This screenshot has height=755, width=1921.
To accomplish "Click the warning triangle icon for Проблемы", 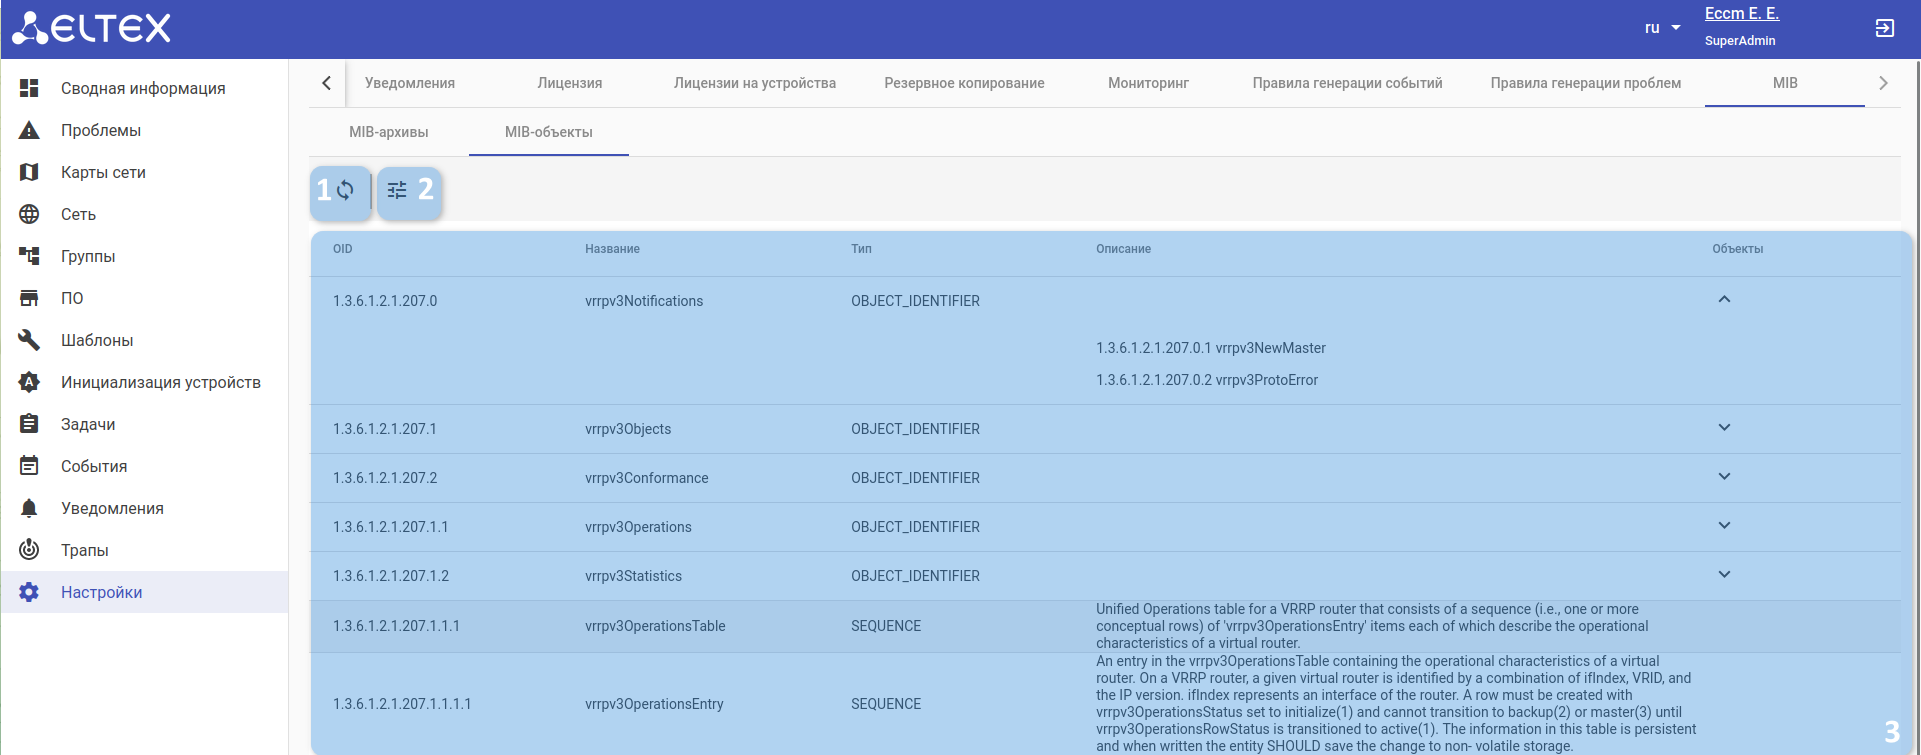I will pos(29,130).
